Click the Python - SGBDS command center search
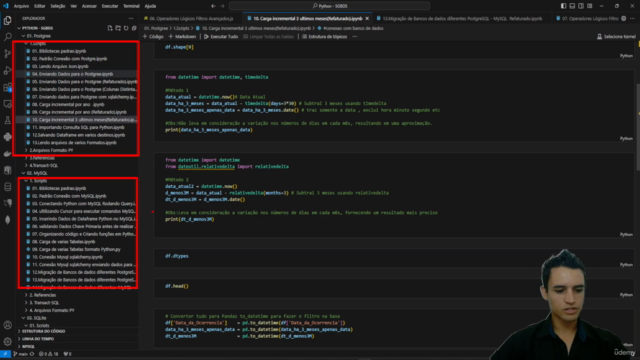This screenshot has height=360, width=640. 329,6
